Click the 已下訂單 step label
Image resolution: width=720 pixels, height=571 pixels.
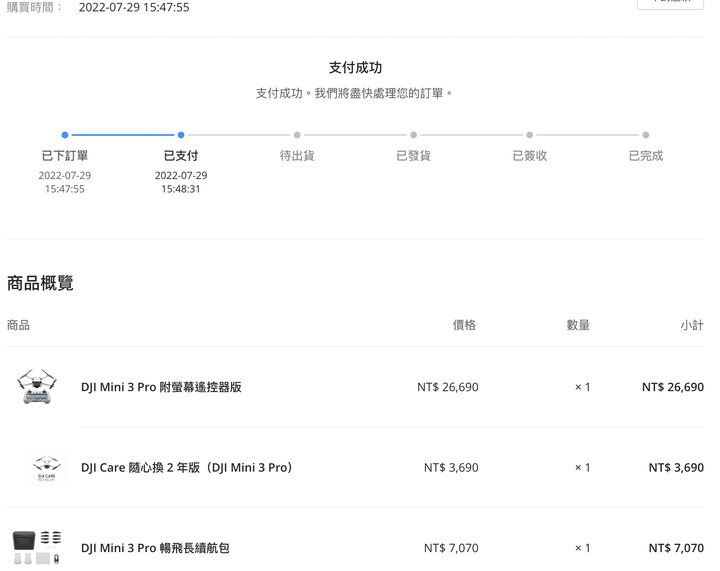[65, 156]
